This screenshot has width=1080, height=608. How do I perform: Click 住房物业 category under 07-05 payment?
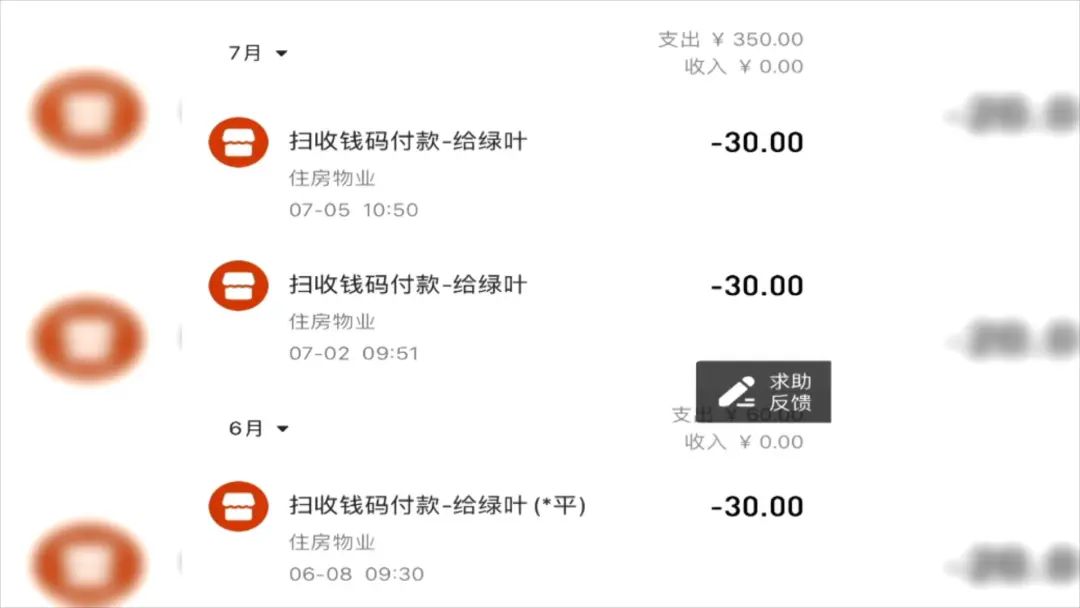pos(332,178)
